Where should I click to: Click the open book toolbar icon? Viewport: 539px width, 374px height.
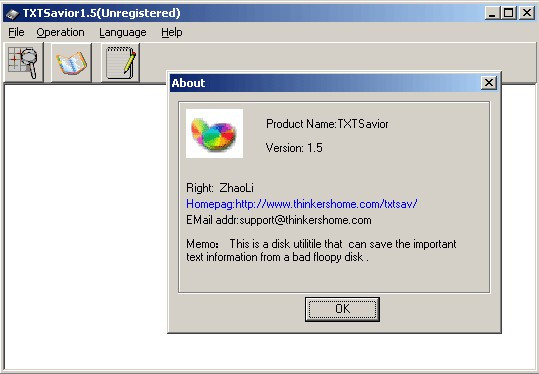(72, 63)
